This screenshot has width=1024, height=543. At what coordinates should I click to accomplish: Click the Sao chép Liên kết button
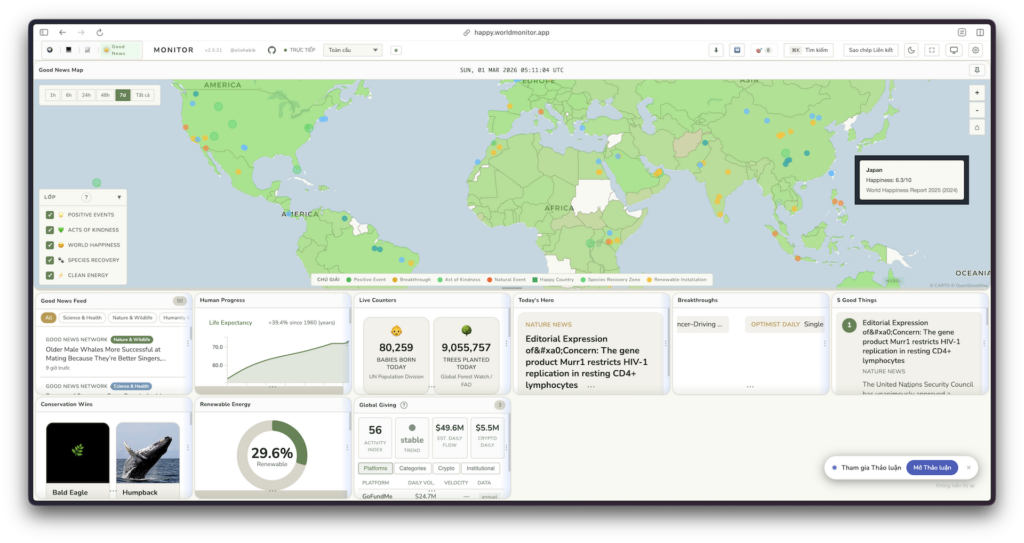(x=870, y=50)
